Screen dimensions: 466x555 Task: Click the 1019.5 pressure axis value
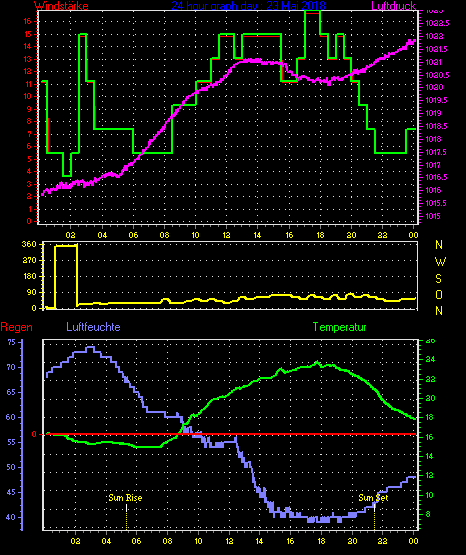click(437, 101)
